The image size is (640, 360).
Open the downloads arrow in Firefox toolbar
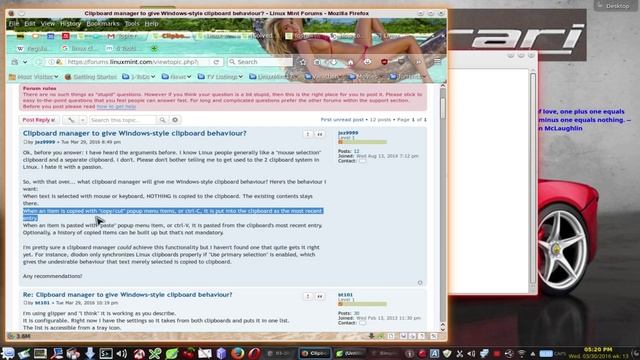point(333,62)
